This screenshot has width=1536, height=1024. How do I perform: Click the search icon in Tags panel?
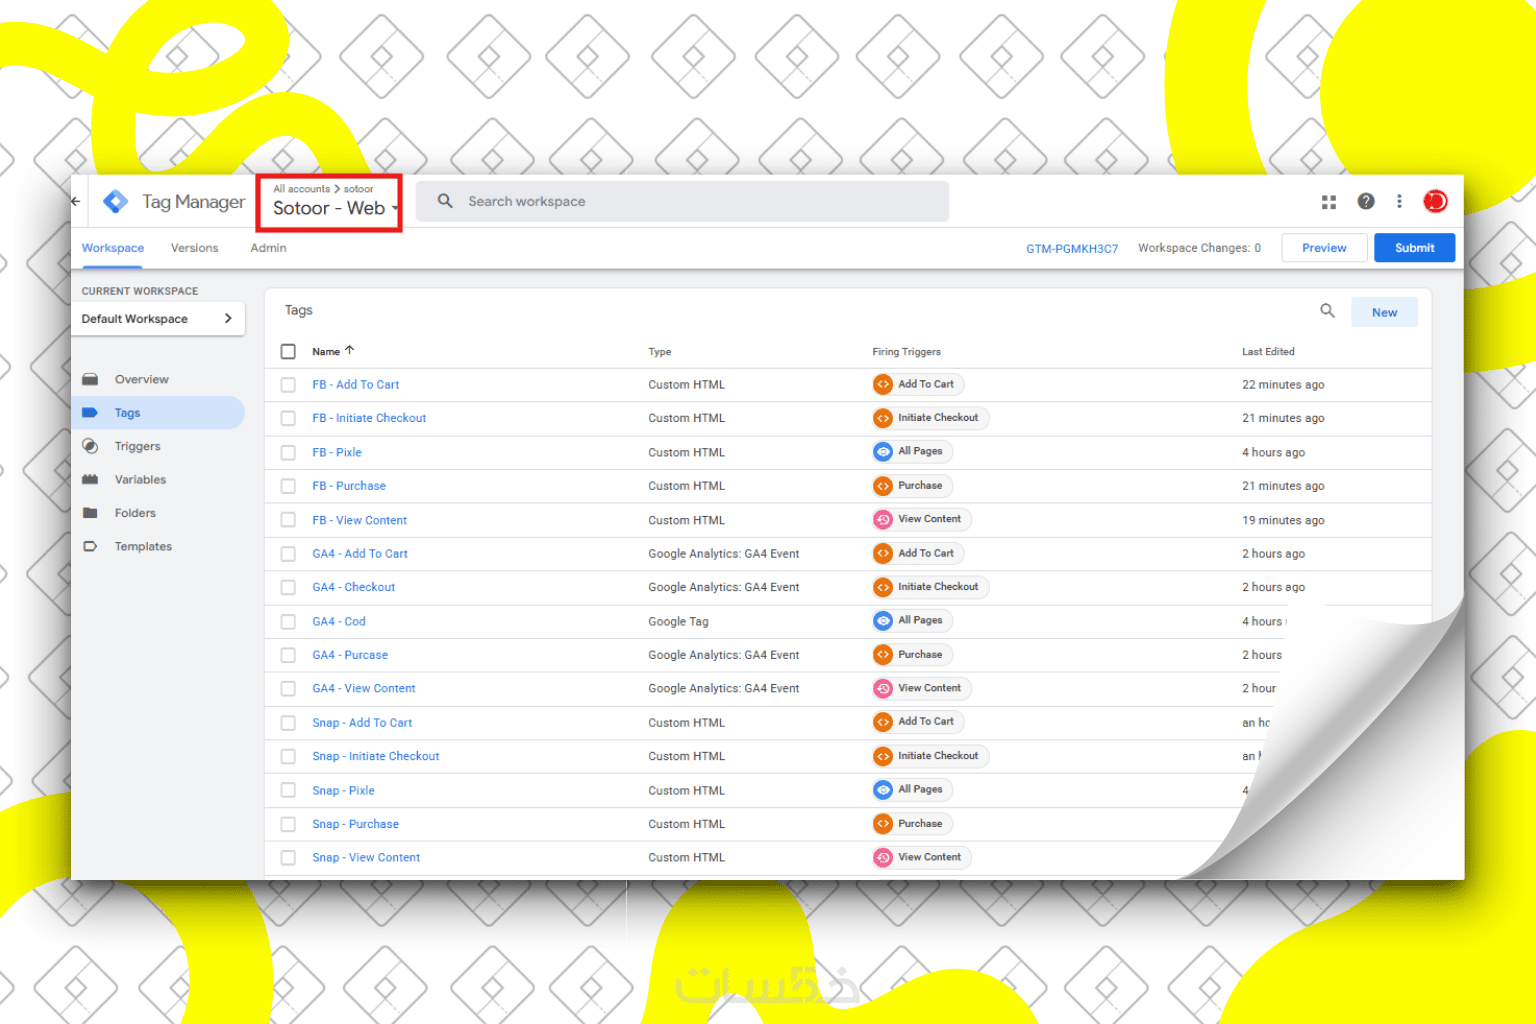tap(1327, 311)
